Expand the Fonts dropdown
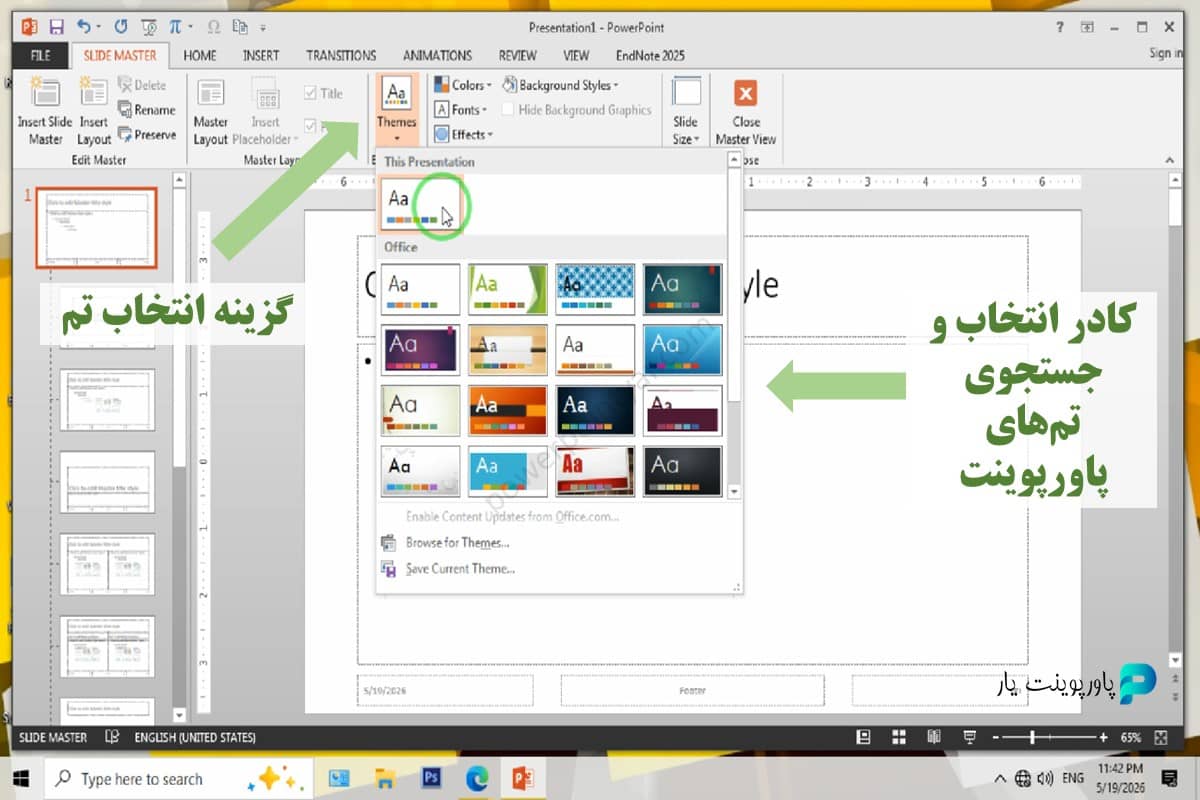1200x800 pixels. [x=461, y=110]
